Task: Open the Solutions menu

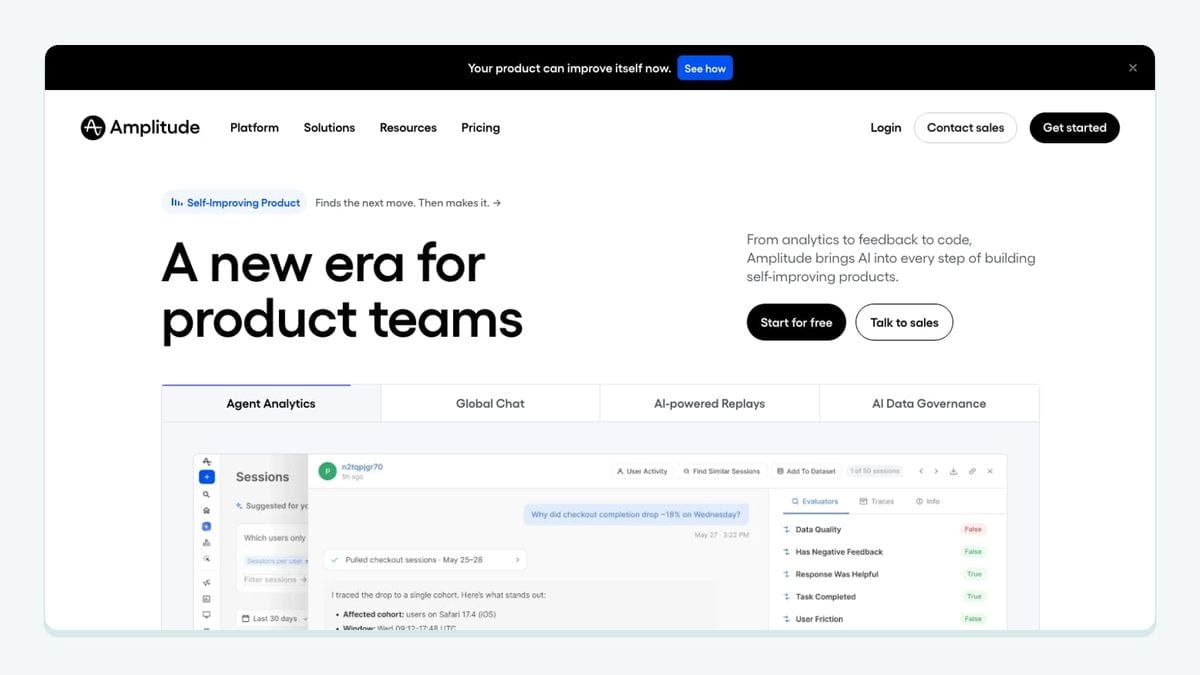Action: (329, 128)
